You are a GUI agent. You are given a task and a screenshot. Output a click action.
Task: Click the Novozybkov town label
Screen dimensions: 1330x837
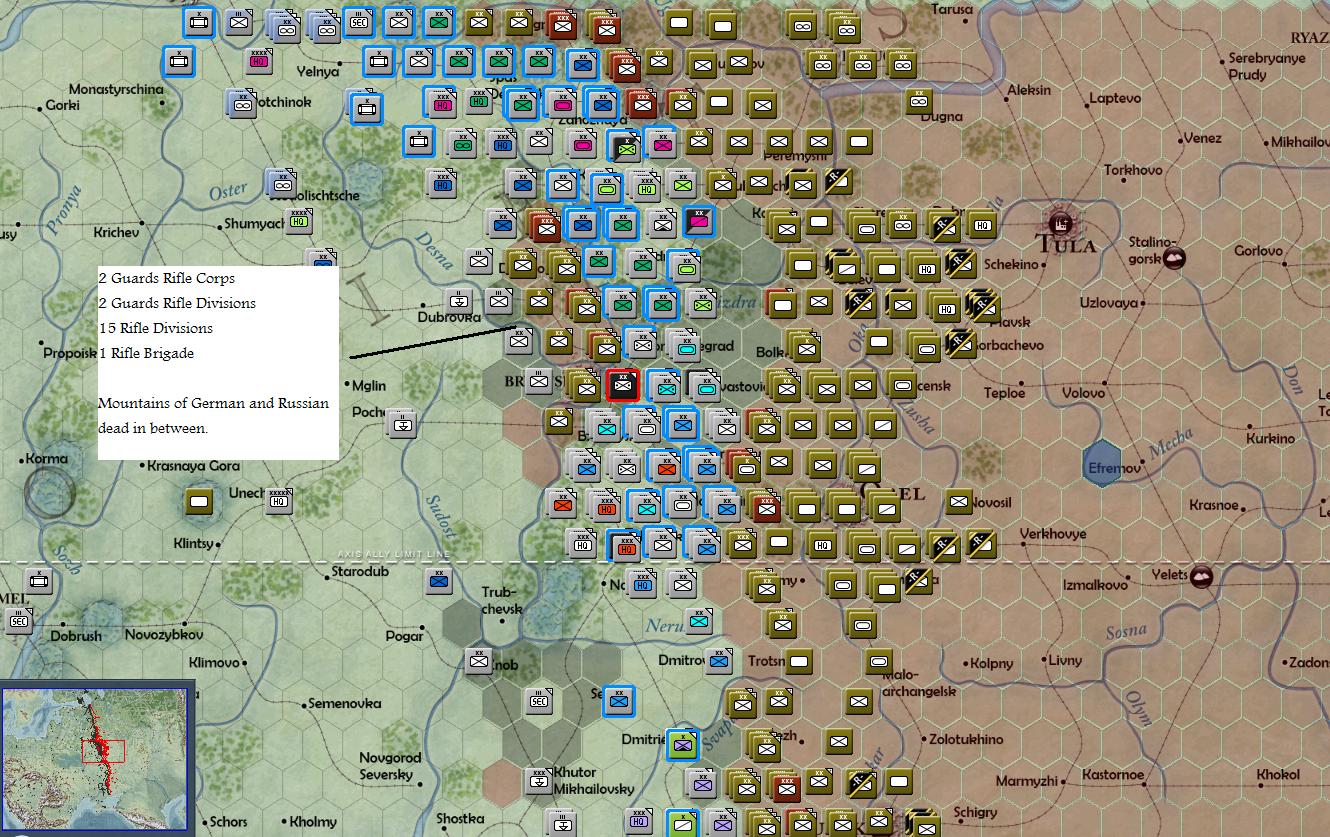[x=165, y=635]
